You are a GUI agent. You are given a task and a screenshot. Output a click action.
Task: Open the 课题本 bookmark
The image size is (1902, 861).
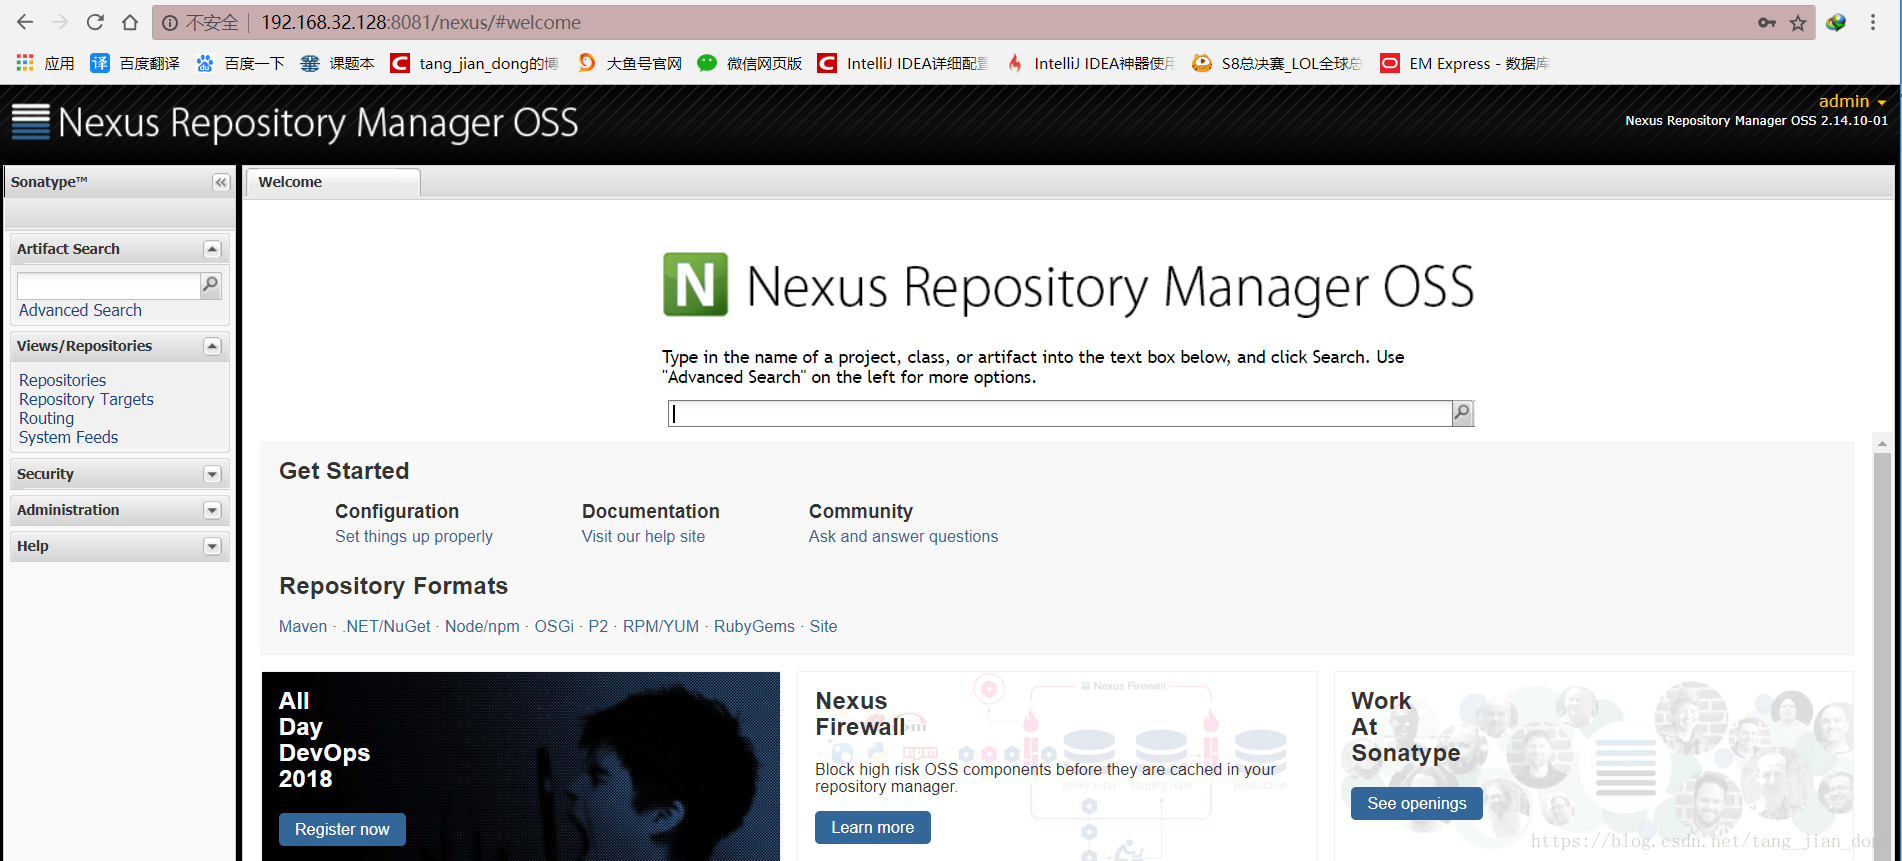tap(338, 63)
